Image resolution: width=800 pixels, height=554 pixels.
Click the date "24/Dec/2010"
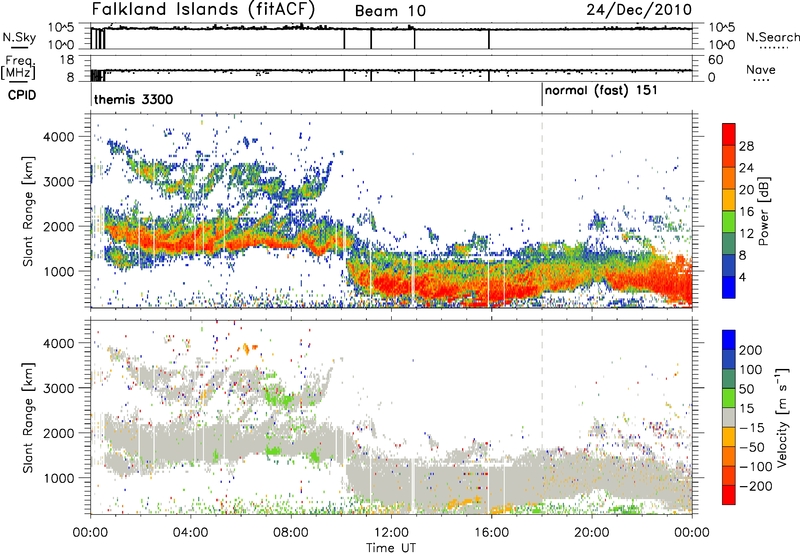pyautogui.click(x=639, y=10)
